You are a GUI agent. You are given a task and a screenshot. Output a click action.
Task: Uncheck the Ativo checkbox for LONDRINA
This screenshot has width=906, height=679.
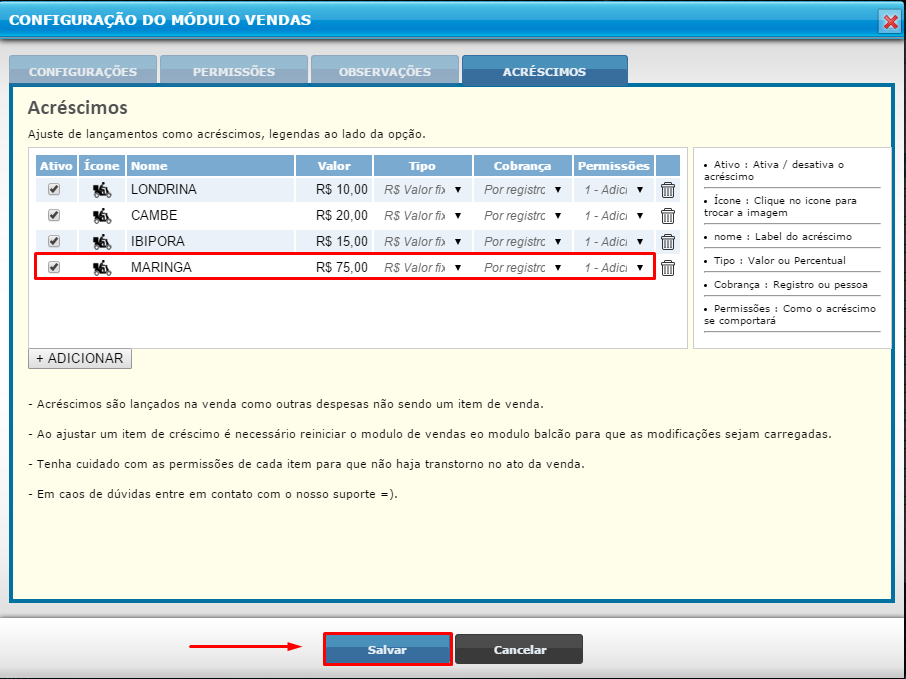point(54,189)
